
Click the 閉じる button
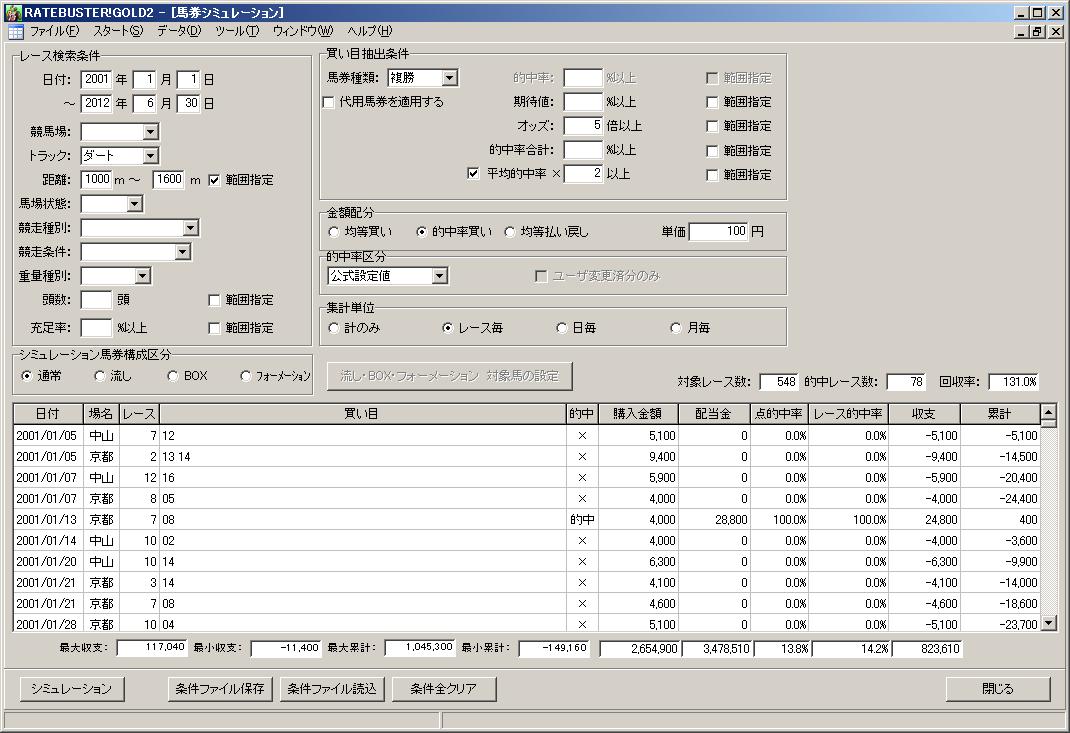coord(998,689)
